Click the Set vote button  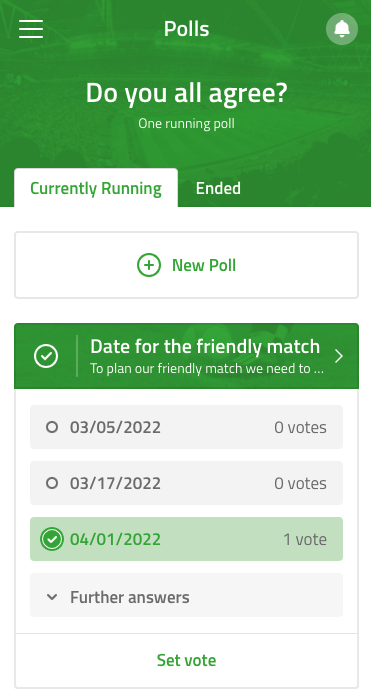[x=186, y=660]
